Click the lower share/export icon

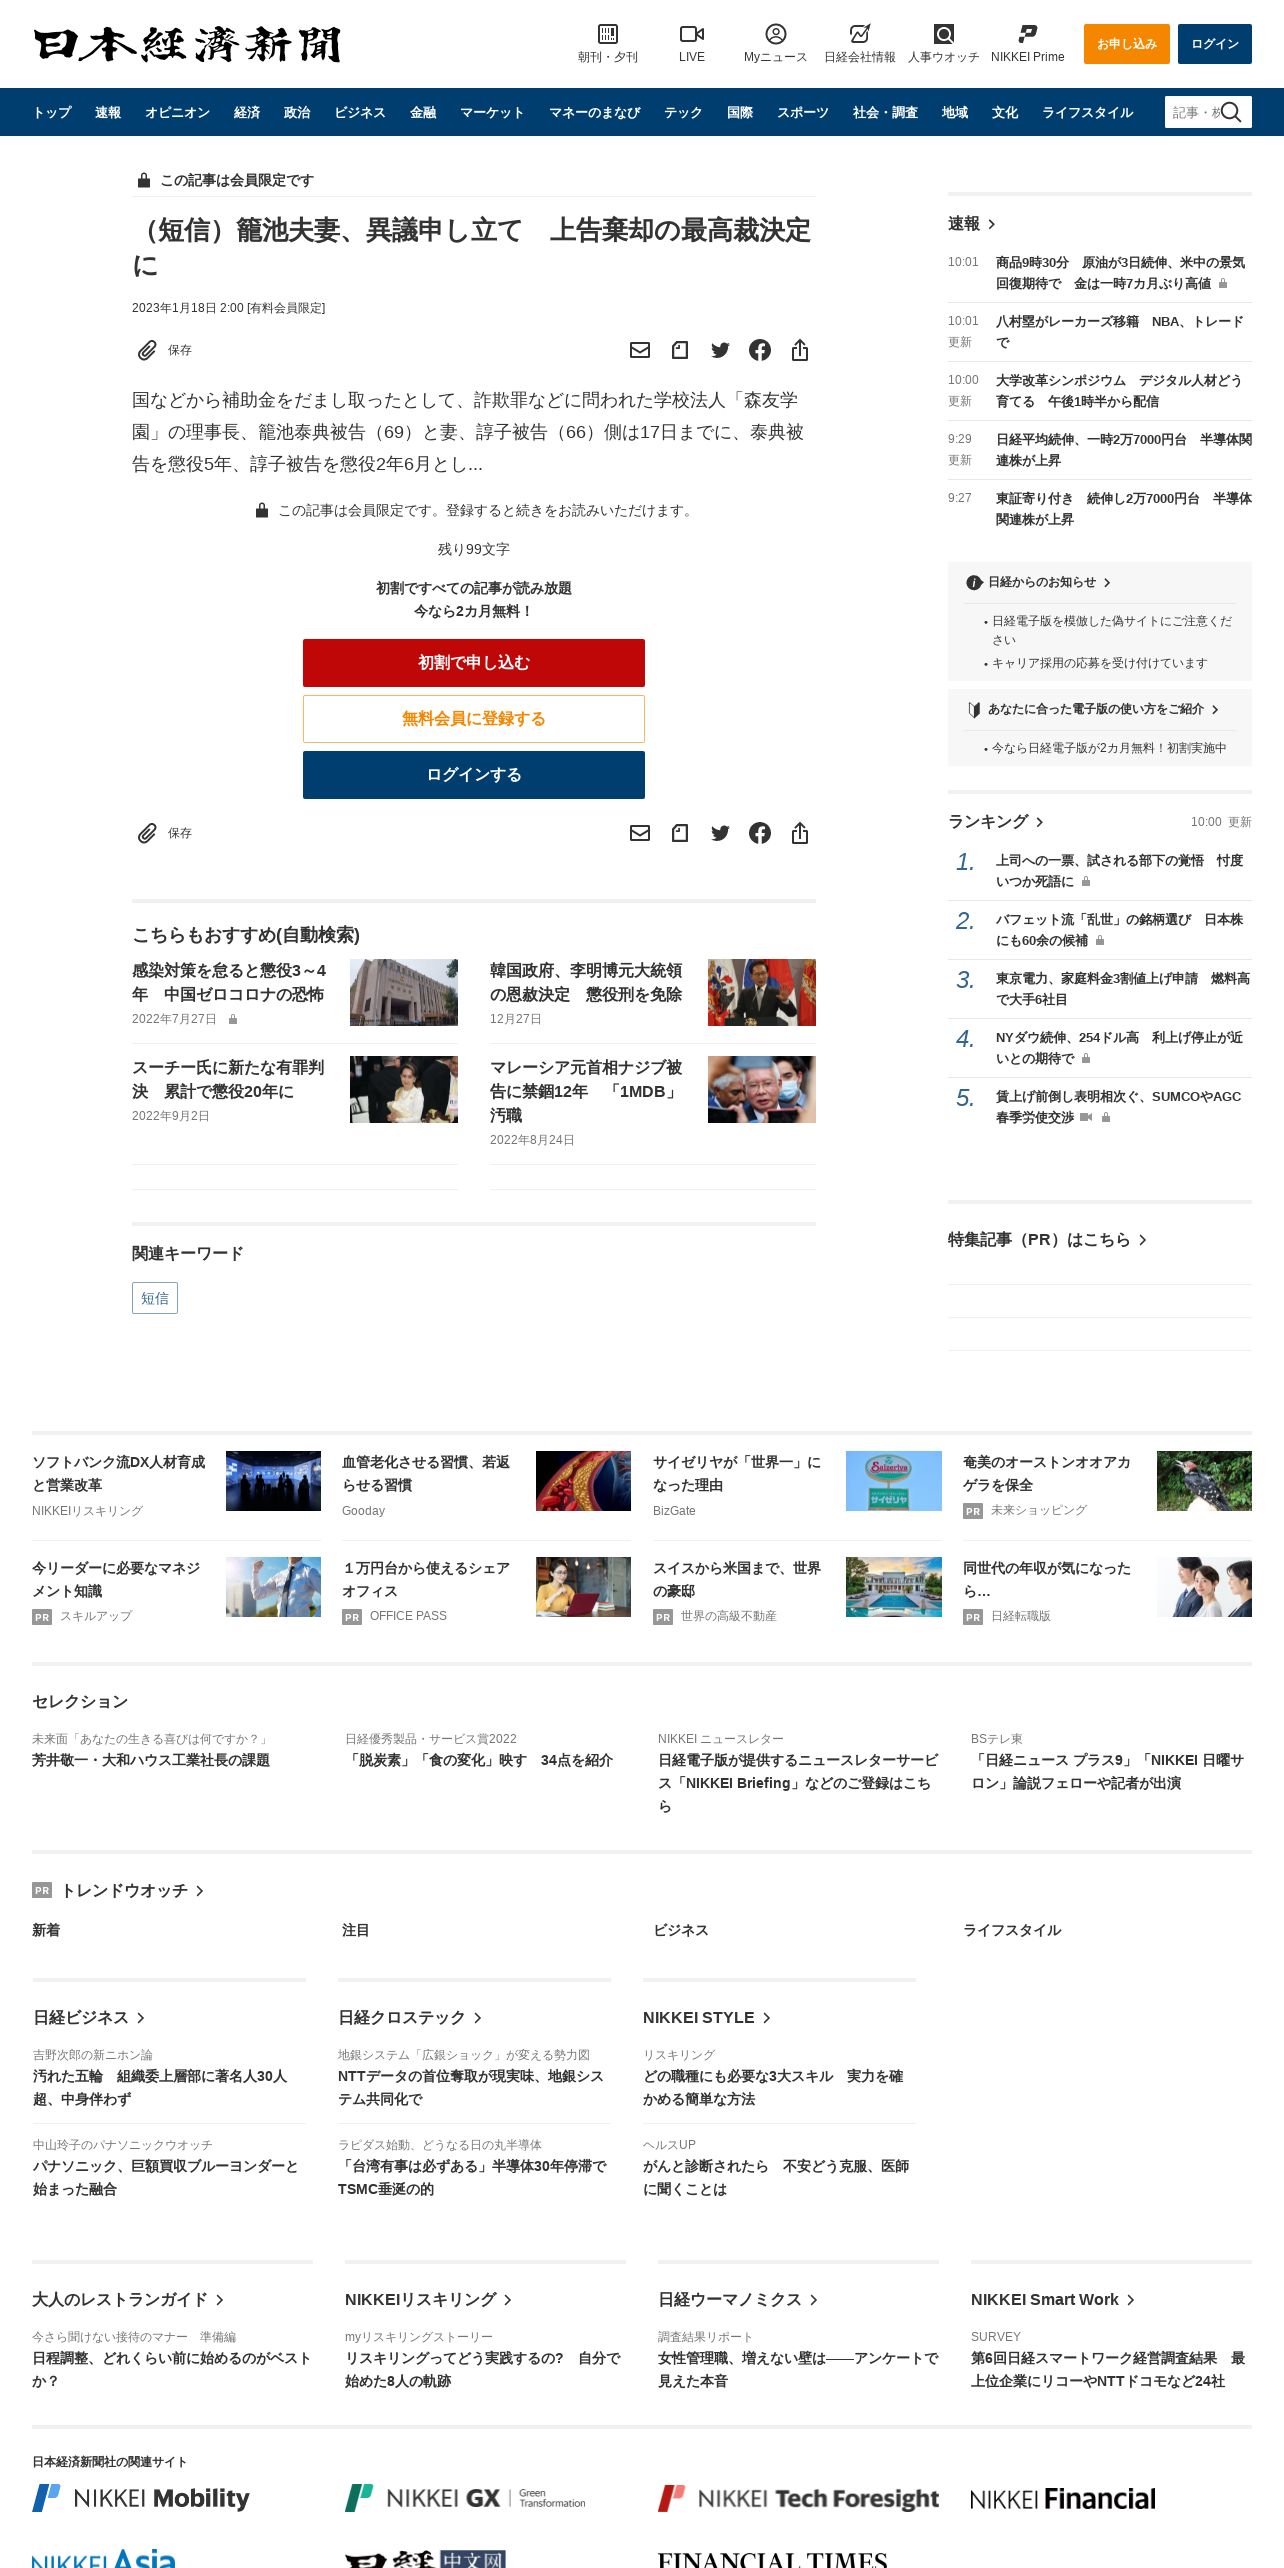800,833
